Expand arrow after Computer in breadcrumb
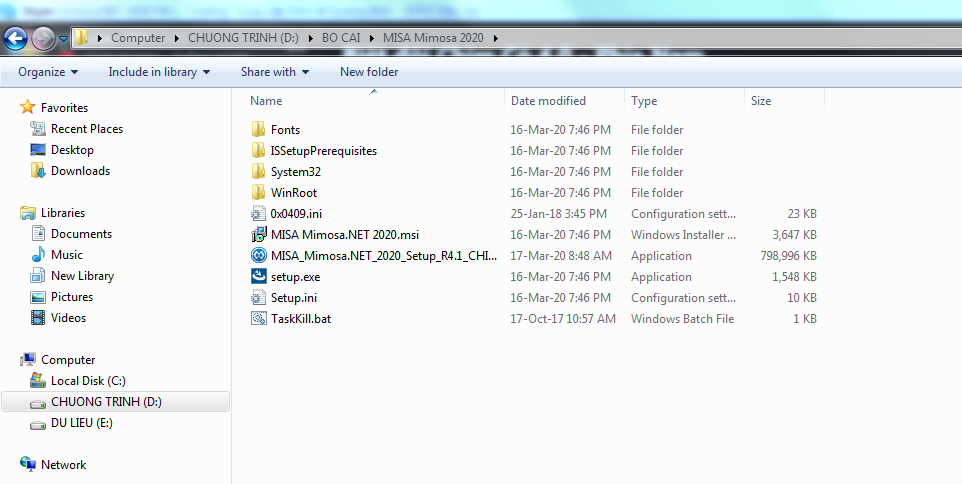962x484 pixels. tap(177, 38)
